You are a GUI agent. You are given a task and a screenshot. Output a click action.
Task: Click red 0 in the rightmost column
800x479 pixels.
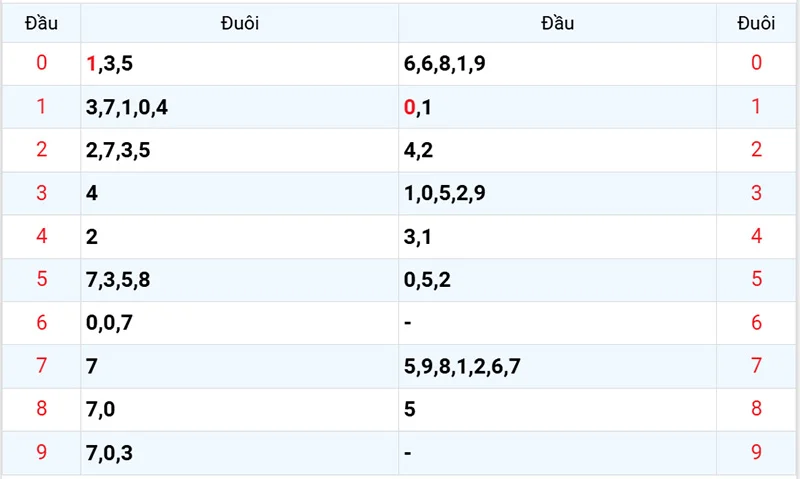756,64
